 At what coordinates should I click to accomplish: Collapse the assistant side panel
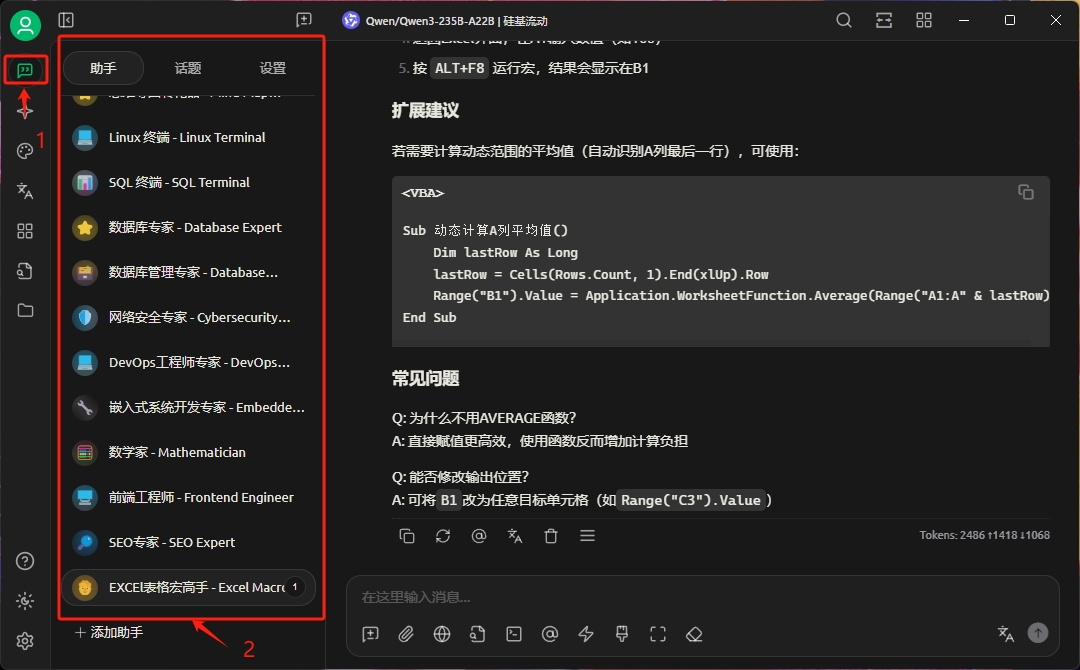click(66, 20)
